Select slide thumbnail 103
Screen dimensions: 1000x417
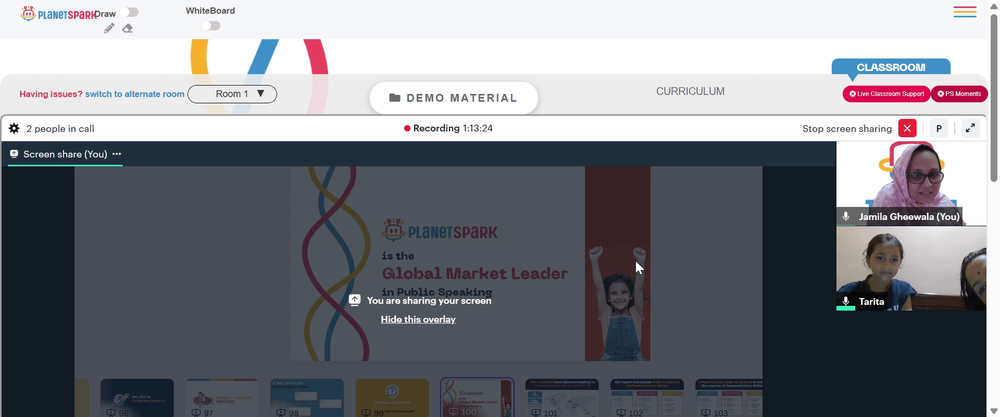pos(729,398)
